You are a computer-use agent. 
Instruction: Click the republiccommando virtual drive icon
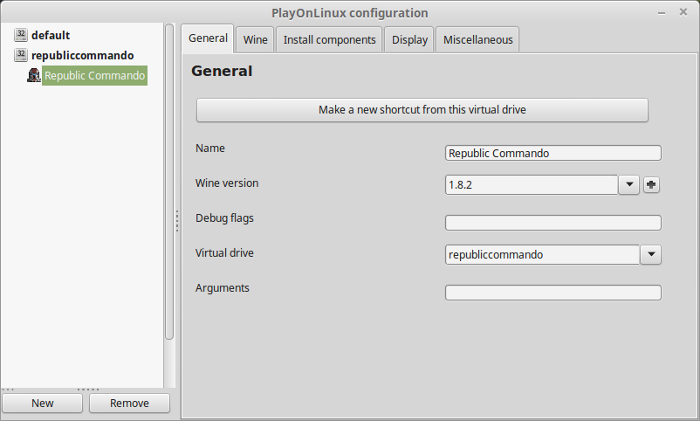pyautogui.click(x=21, y=55)
